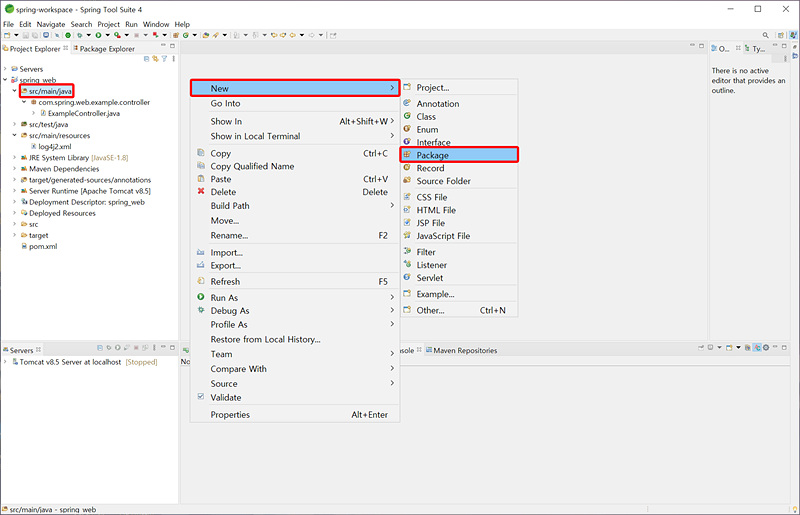Select Deployed Resources in the tree
Viewport: 800px width, 515px height.
pos(58,213)
